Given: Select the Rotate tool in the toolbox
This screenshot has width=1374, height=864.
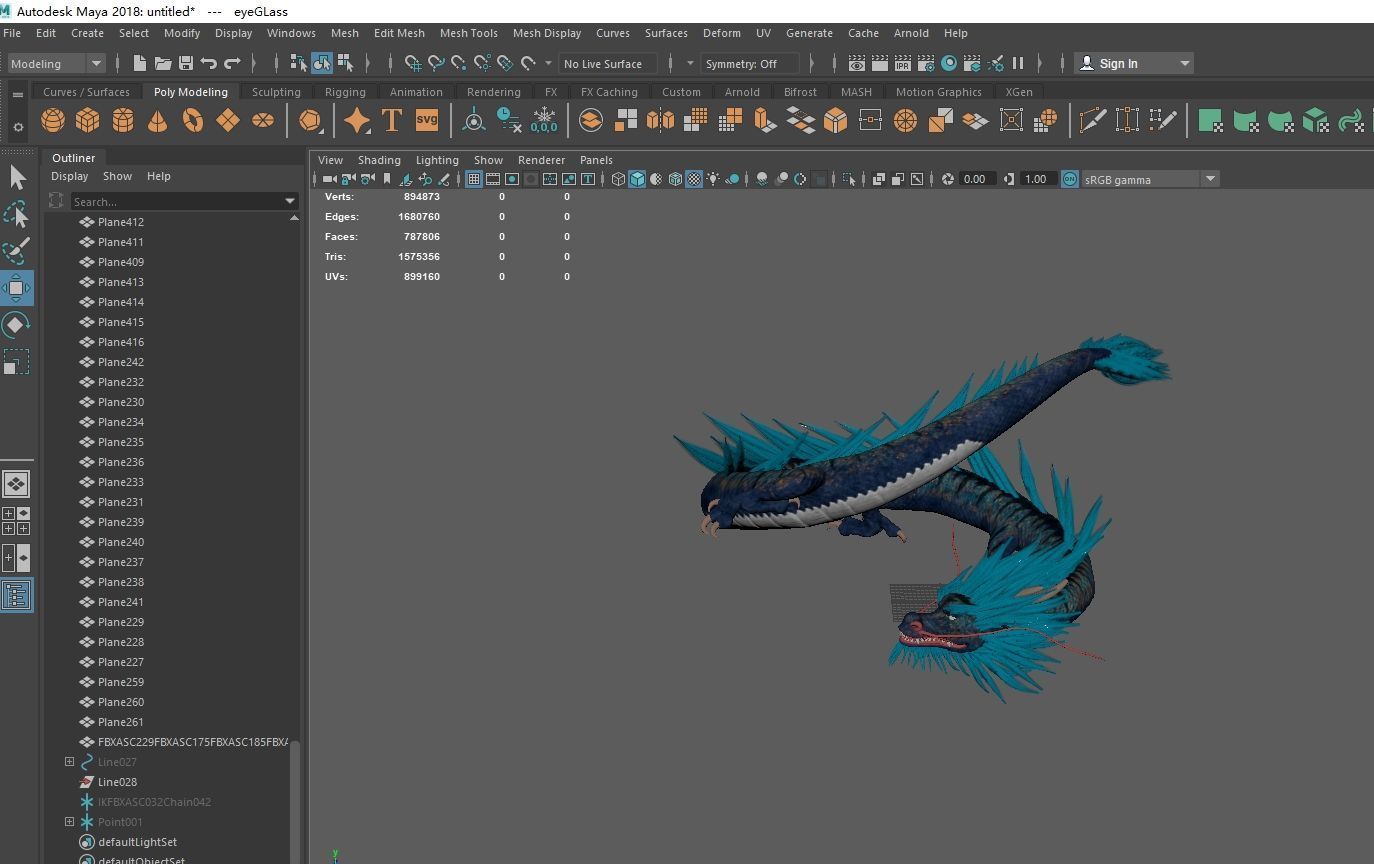Looking at the screenshot, I should 16,325.
